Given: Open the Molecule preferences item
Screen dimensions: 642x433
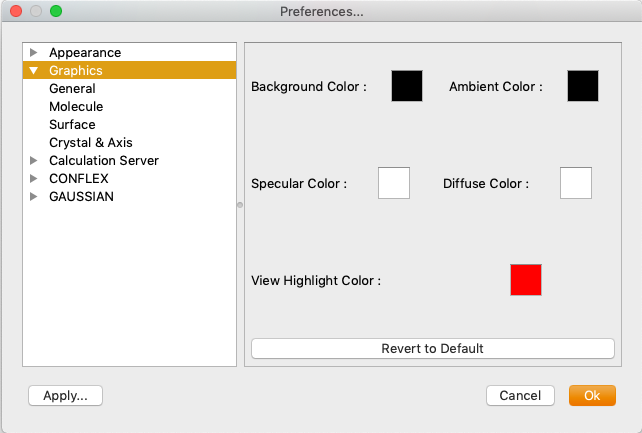Looking at the screenshot, I should pyautogui.click(x=76, y=107).
